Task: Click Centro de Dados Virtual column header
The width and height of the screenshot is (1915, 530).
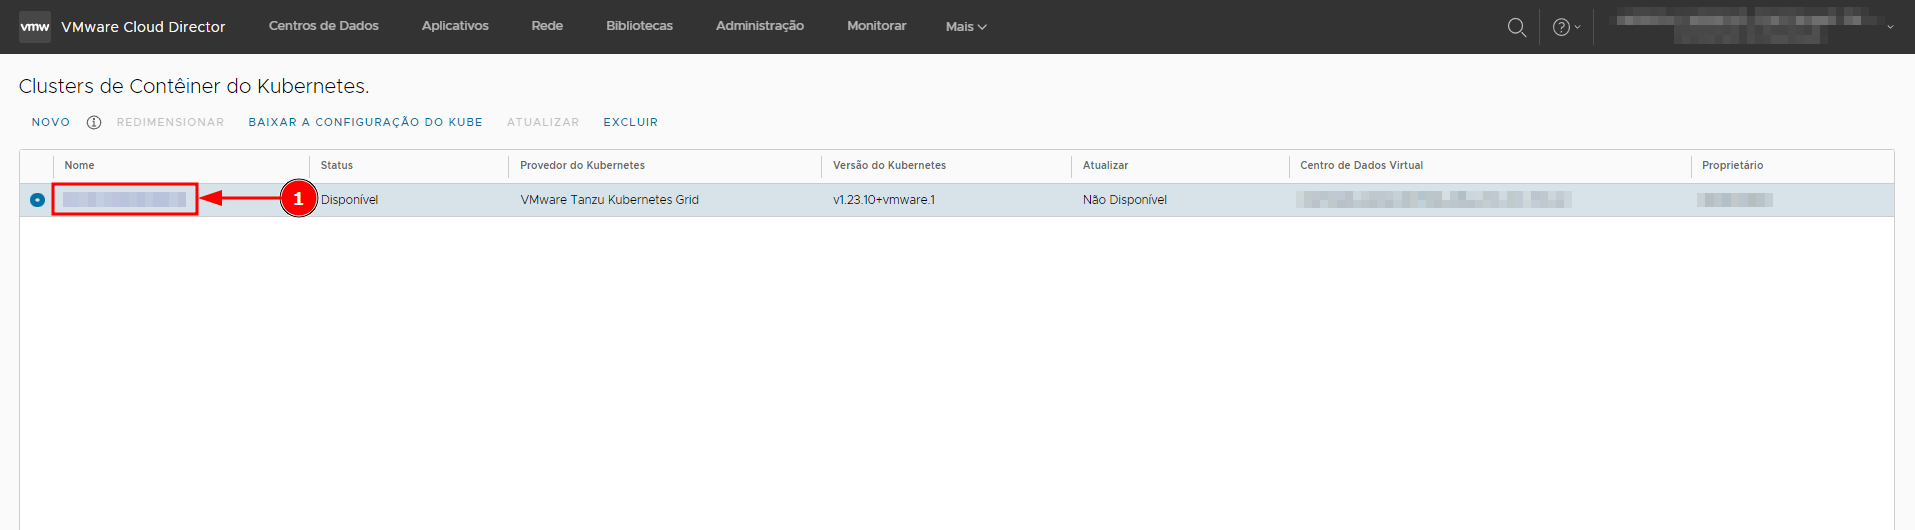Action: 1361,166
